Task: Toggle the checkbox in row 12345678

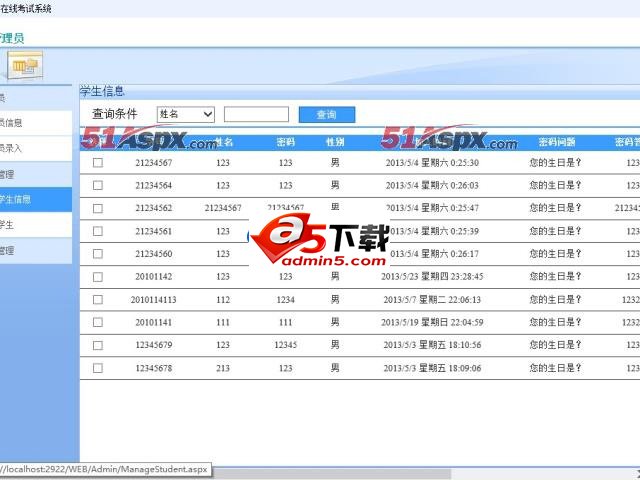Action: point(98,368)
